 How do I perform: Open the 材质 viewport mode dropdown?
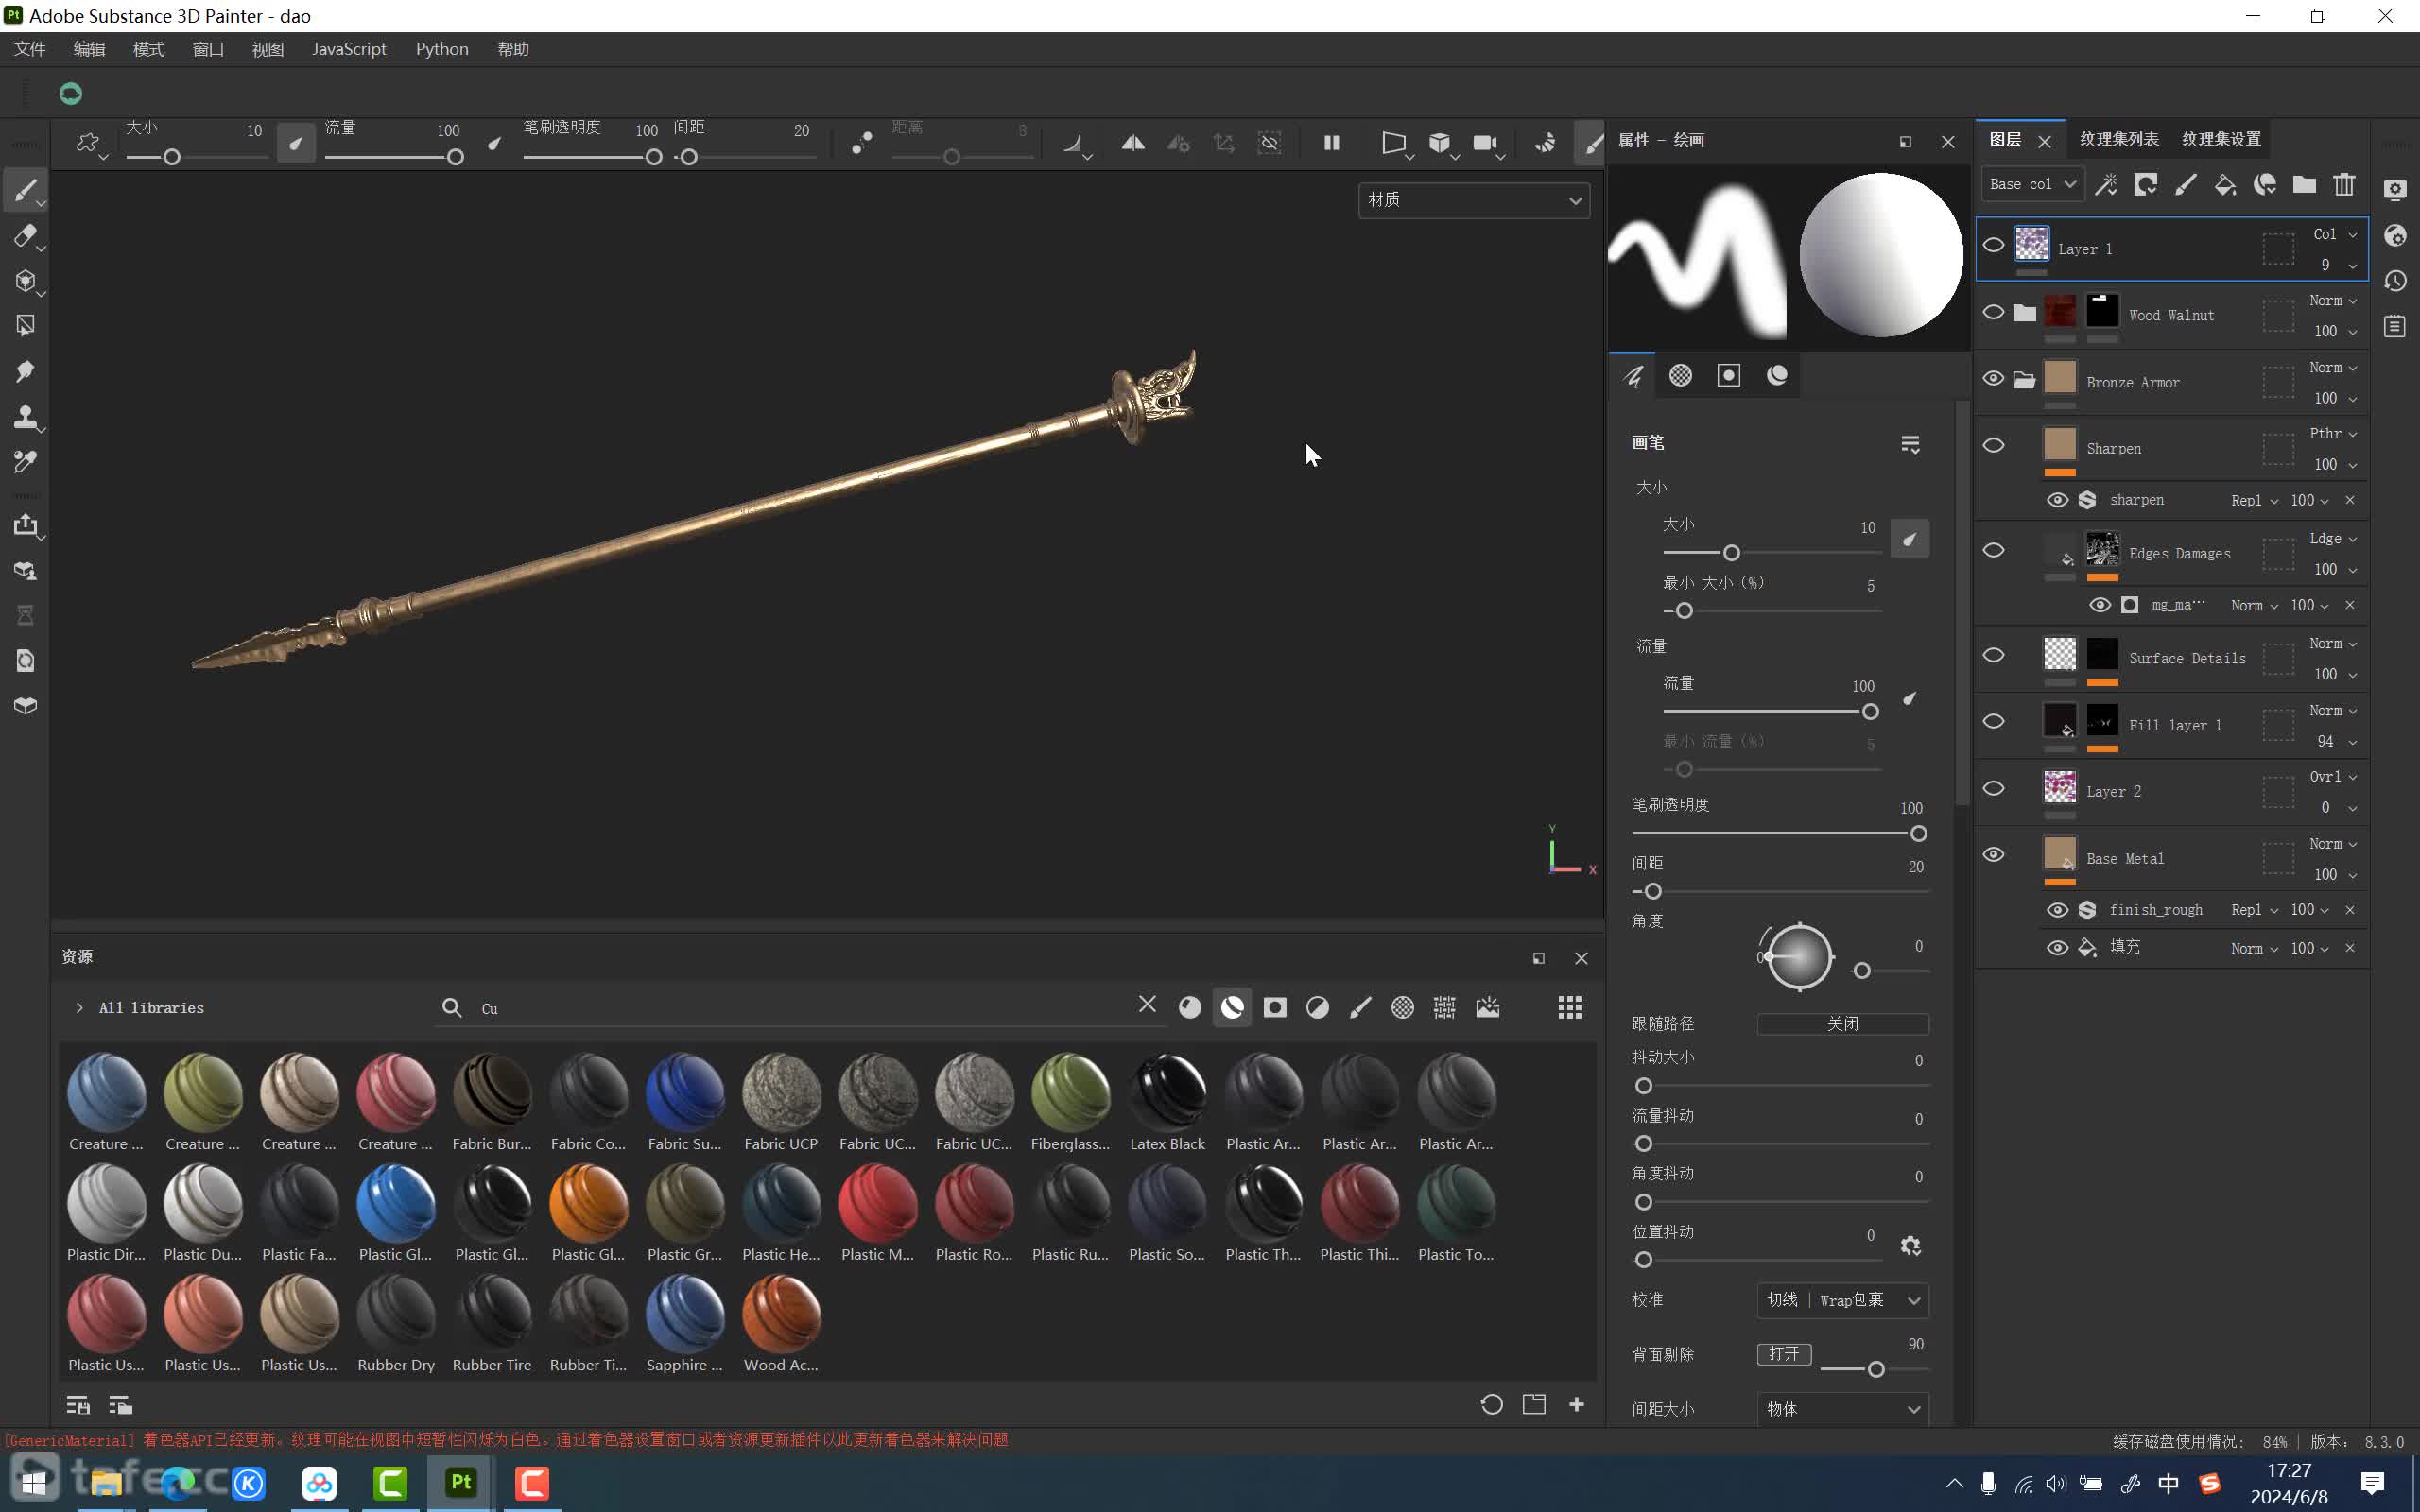coord(1474,200)
